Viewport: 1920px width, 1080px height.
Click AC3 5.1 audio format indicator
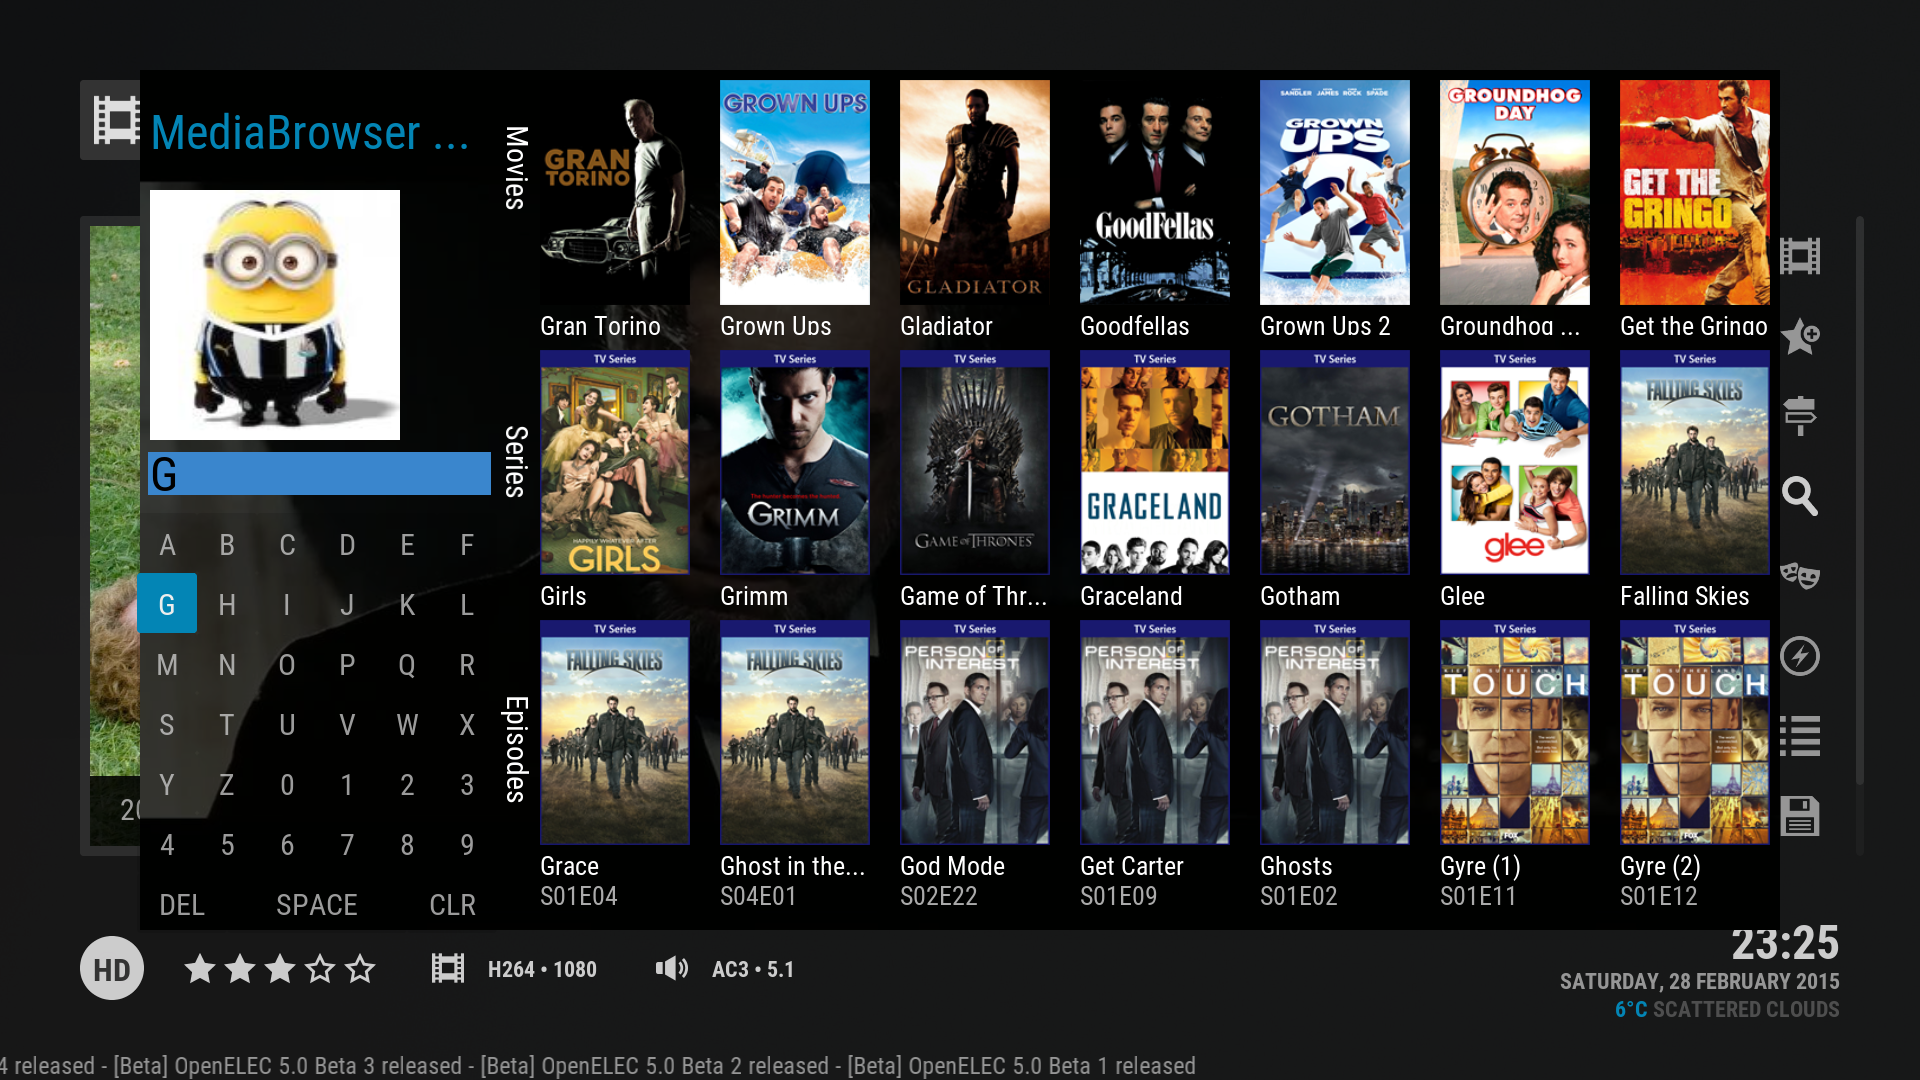(748, 969)
